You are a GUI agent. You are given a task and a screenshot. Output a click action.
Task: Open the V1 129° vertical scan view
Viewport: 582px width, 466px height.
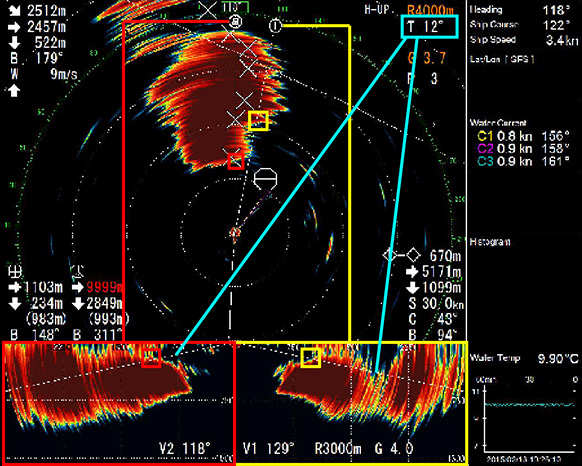point(268,449)
